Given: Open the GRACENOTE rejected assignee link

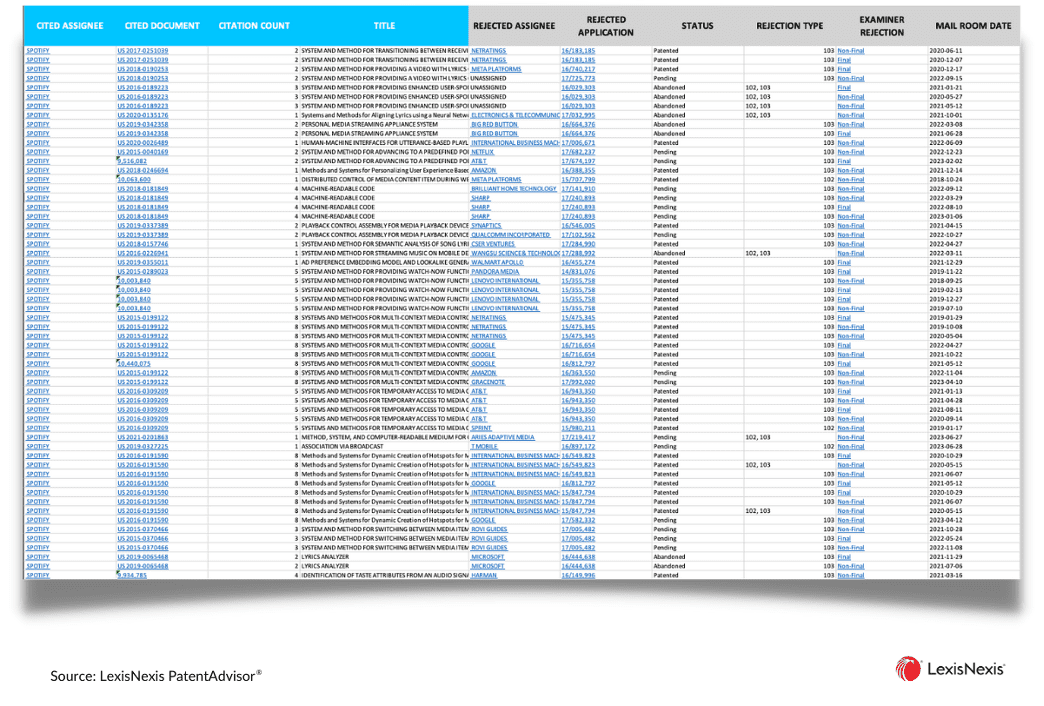Looking at the screenshot, I should click(x=488, y=382).
